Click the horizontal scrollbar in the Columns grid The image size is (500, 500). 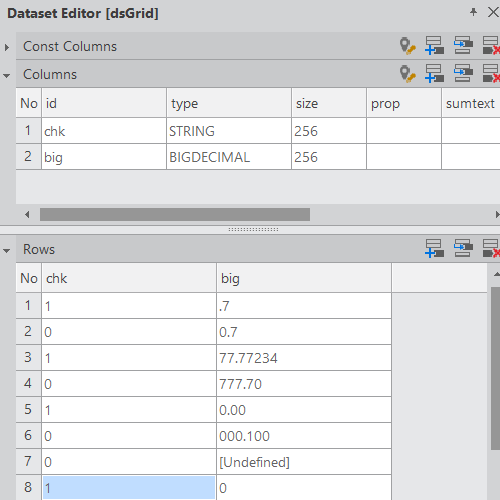point(175,214)
